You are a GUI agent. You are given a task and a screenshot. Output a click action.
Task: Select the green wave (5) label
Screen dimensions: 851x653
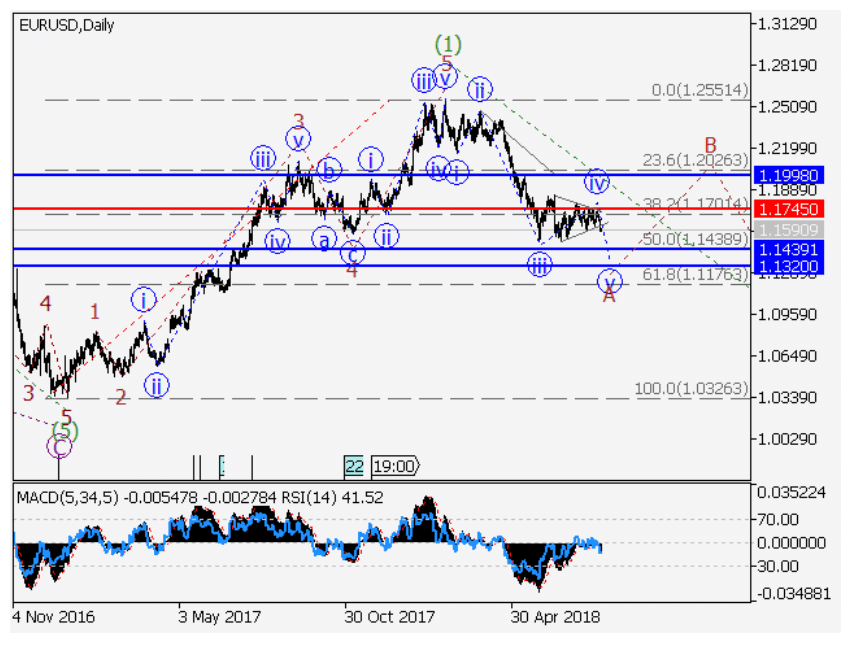coord(65,430)
